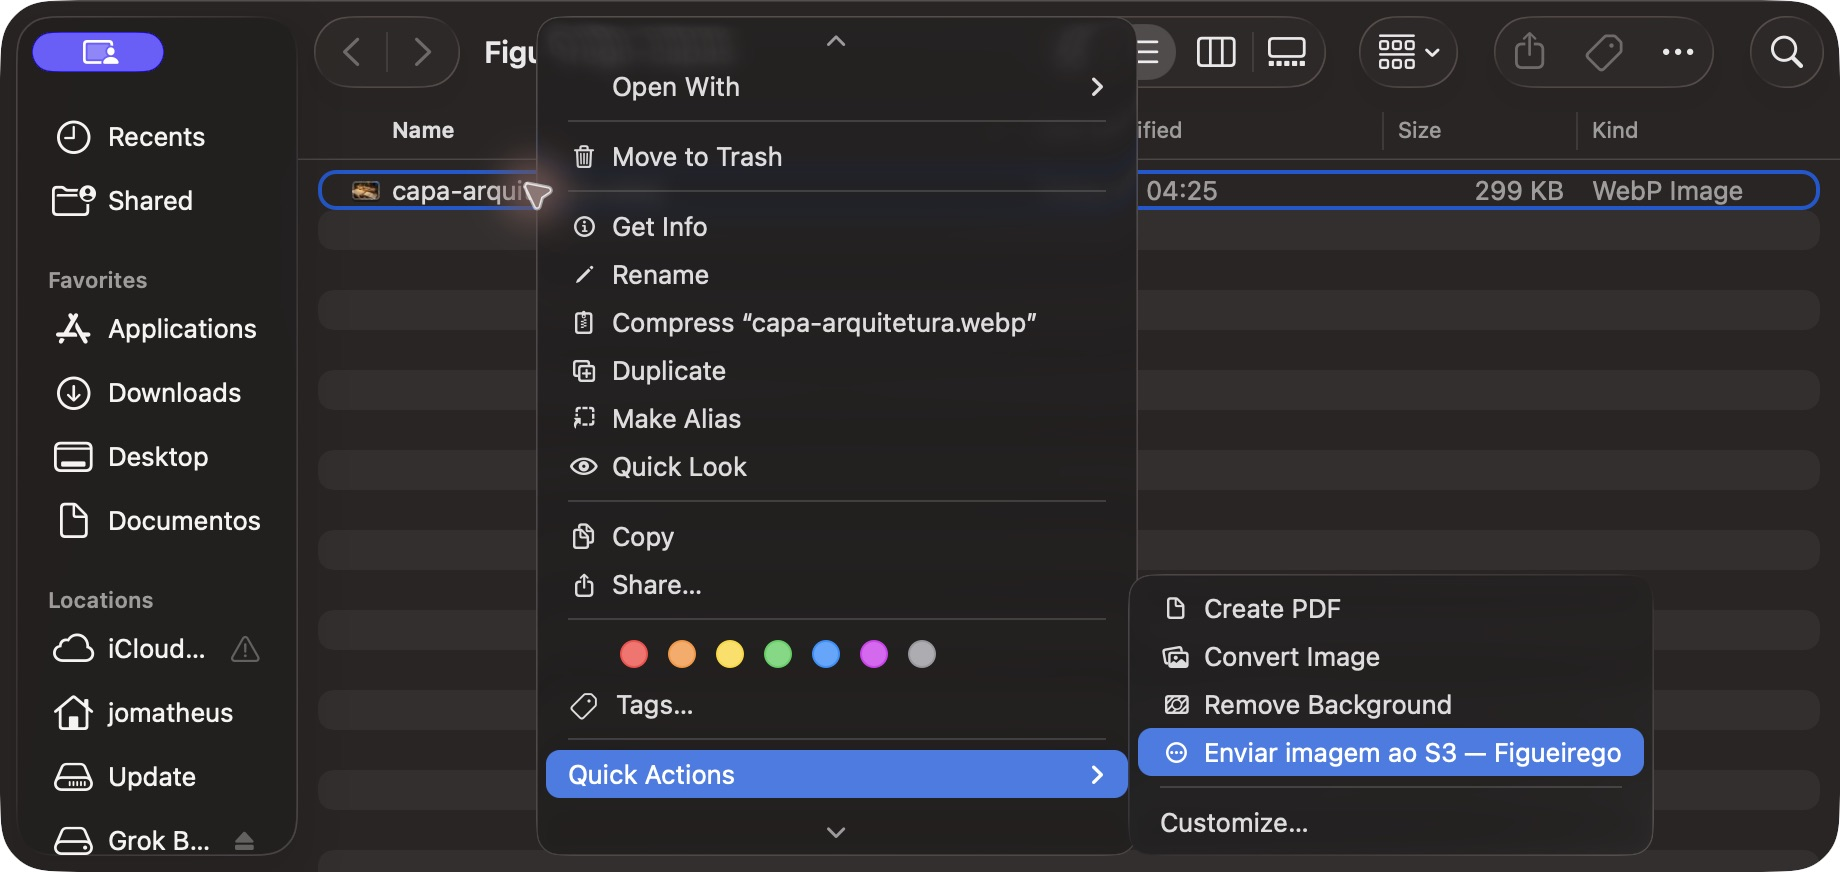Apply the purple tag color
The width and height of the screenshot is (1840, 872).
pyautogui.click(x=874, y=654)
